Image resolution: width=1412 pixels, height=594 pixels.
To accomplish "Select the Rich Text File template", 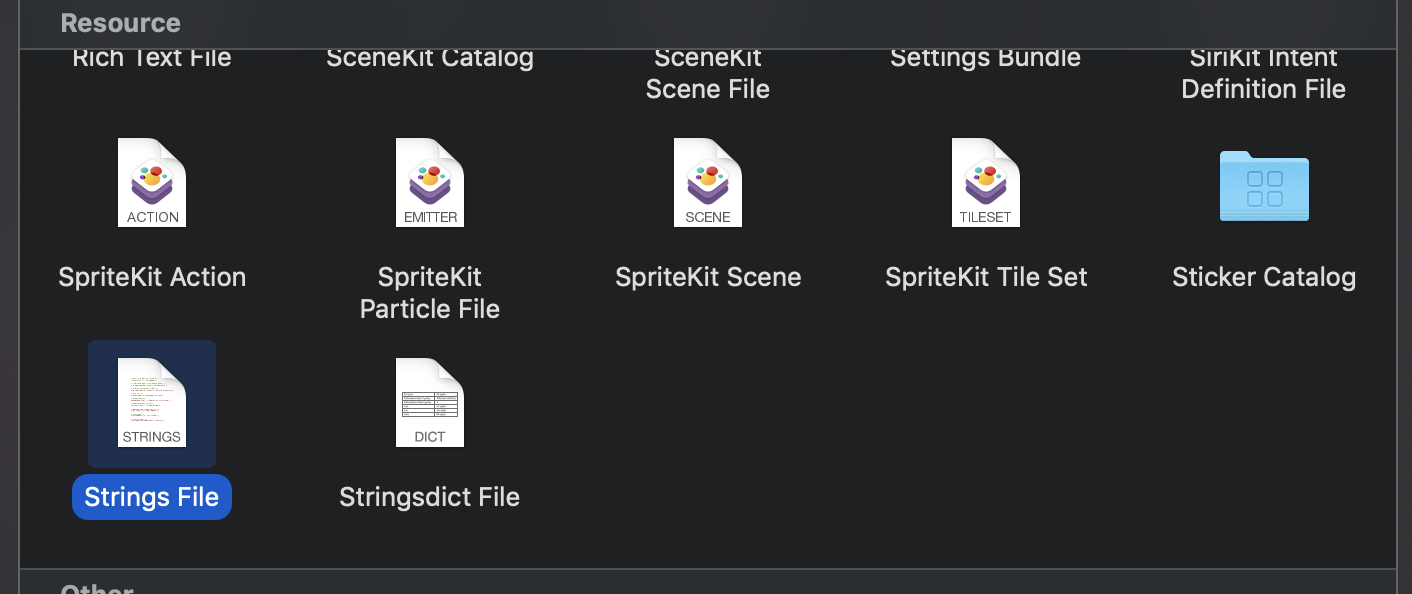I will click(x=152, y=58).
